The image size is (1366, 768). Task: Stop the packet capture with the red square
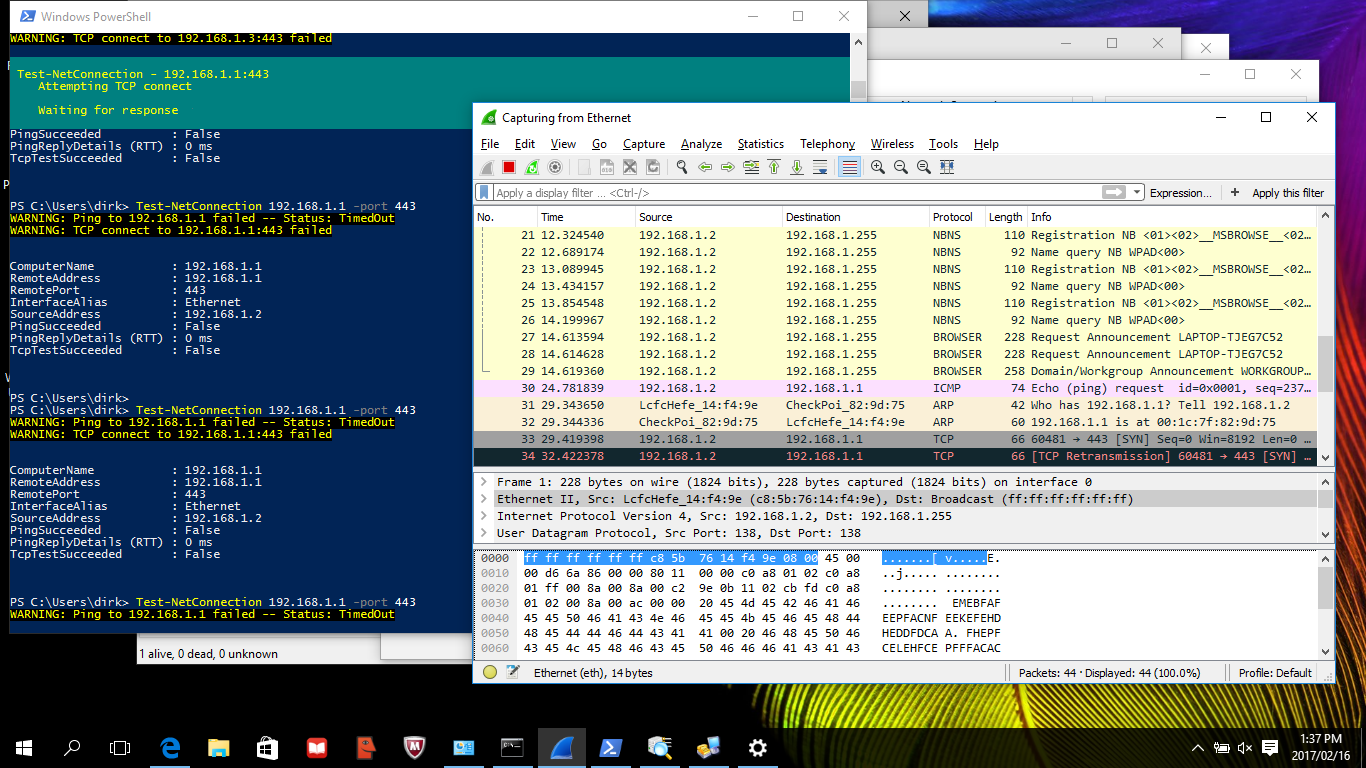tap(509, 168)
